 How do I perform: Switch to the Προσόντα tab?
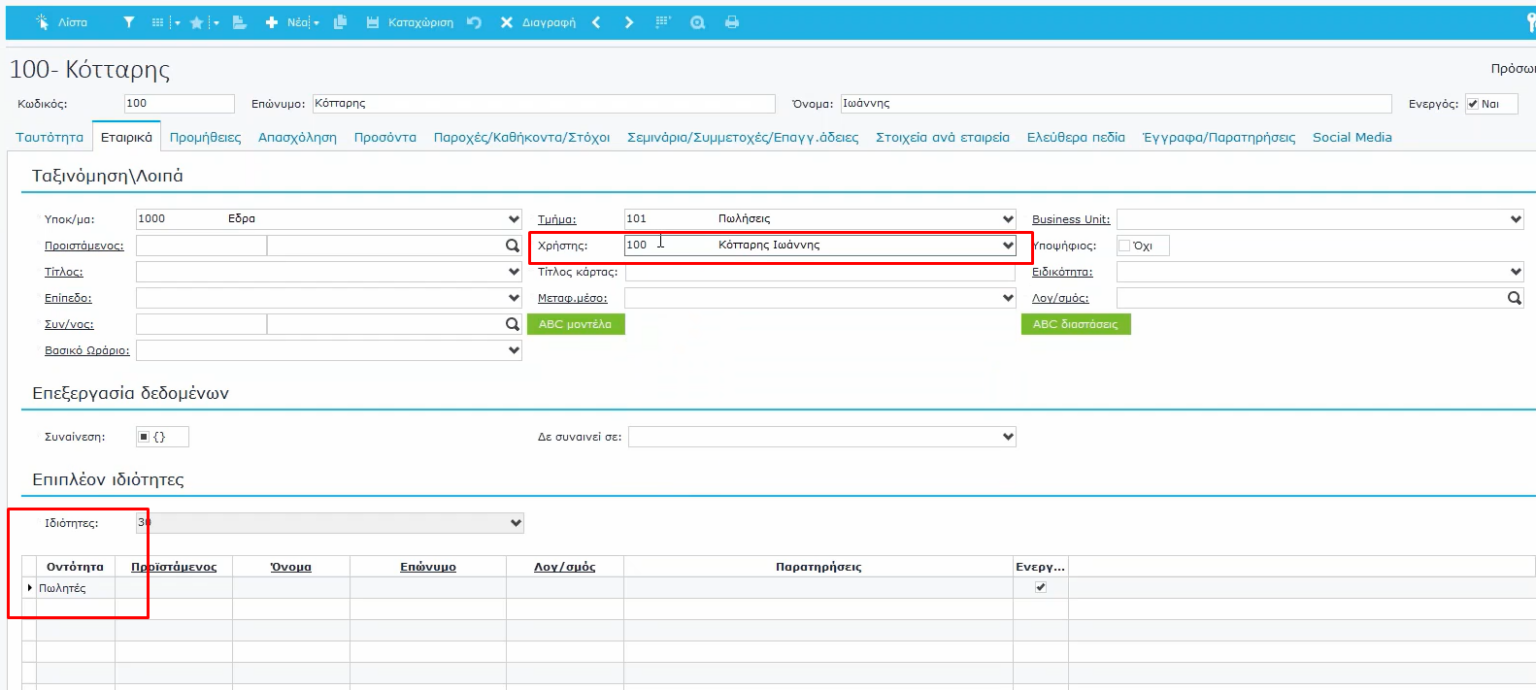click(x=385, y=138)
